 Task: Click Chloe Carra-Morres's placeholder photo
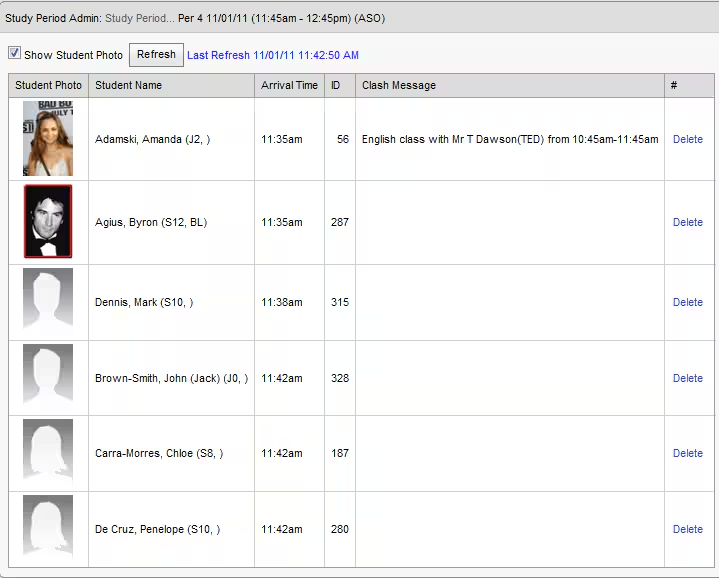tap(48, 450)
